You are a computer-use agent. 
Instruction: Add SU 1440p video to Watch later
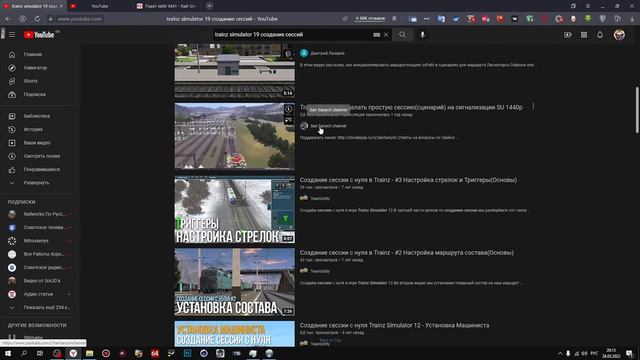(288, 109)
